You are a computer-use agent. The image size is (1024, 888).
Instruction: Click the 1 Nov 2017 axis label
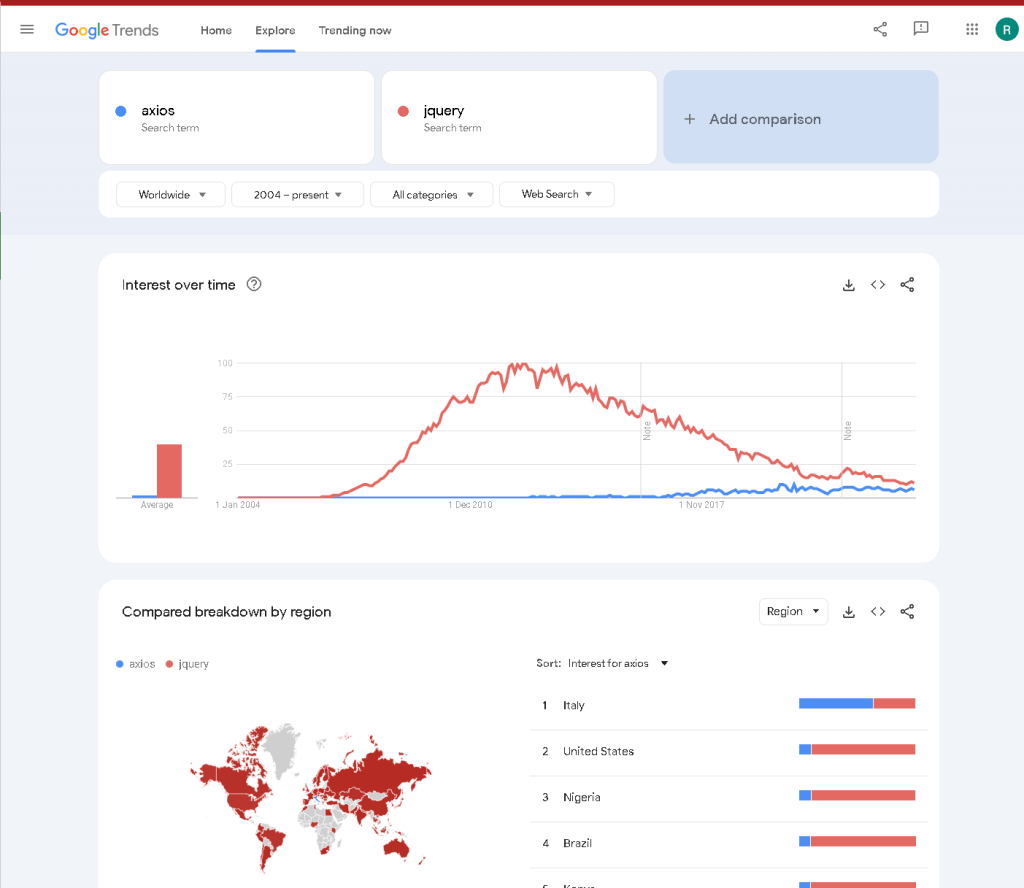(701, 505)
